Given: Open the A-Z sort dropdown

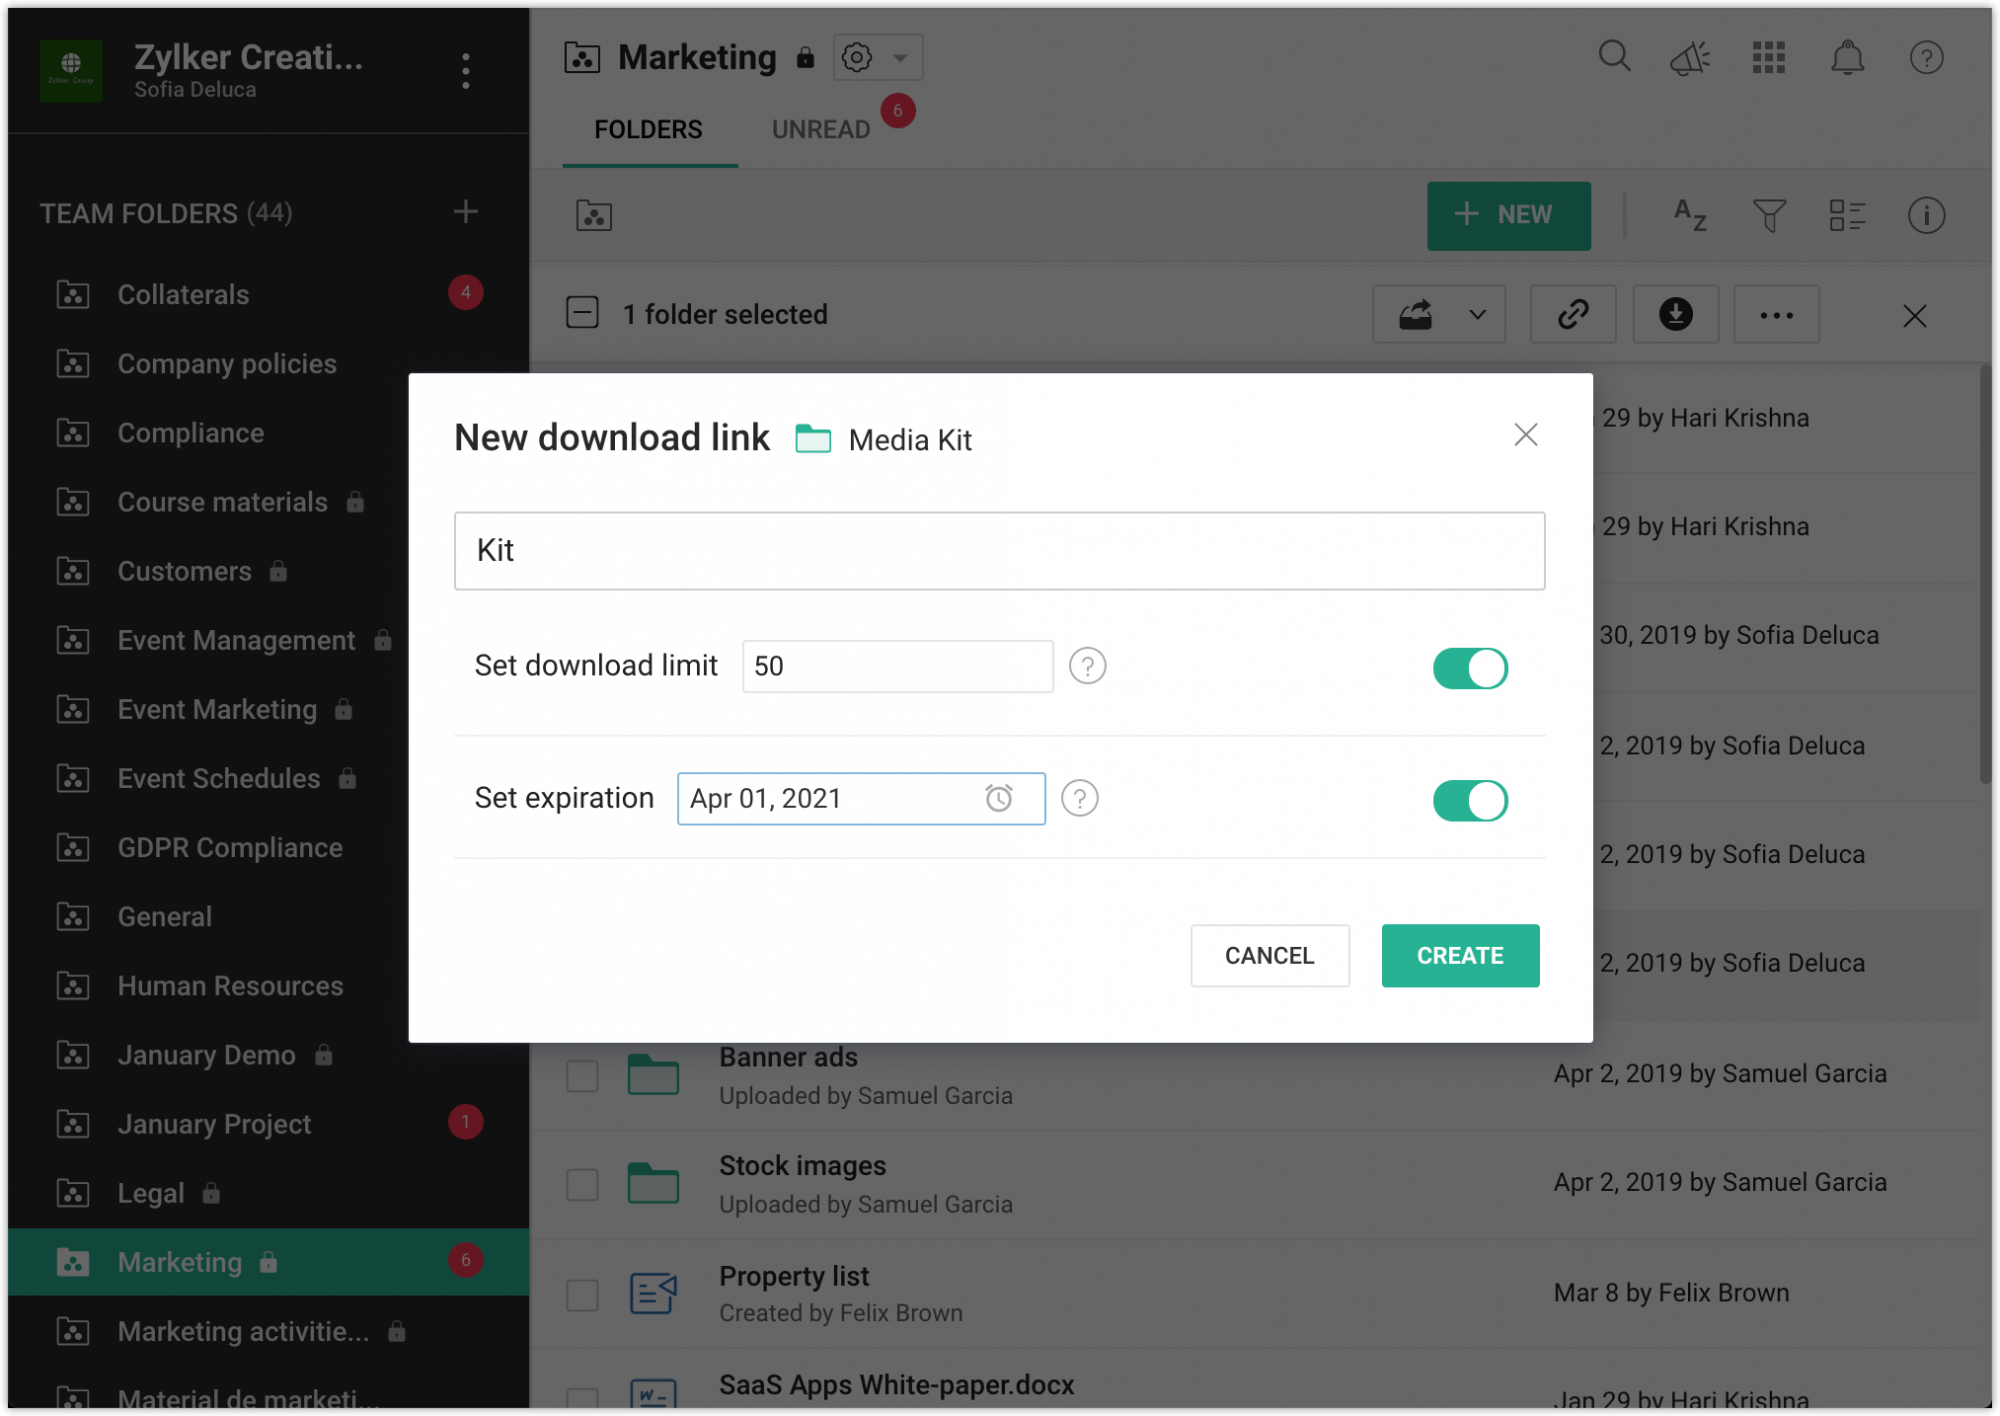Looking at the screenshot, I should (1689, 215).
